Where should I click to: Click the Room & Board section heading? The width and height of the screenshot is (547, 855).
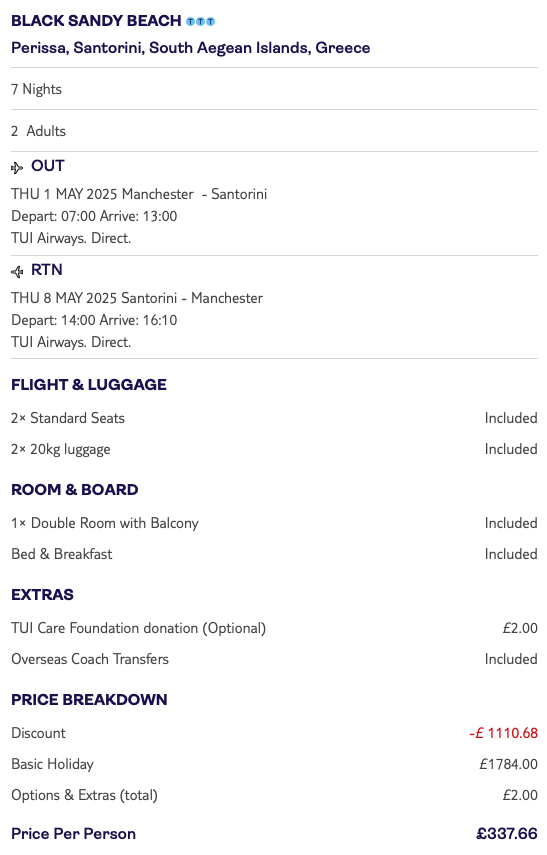[x=75, y=490]
